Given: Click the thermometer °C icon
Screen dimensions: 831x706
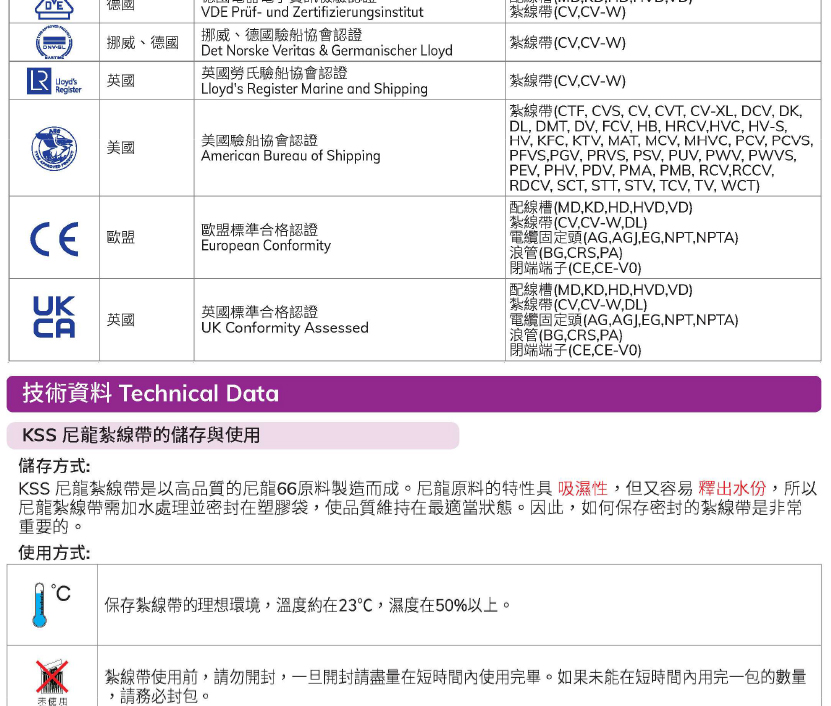Looking at the screenshot, I should point(52,605).
